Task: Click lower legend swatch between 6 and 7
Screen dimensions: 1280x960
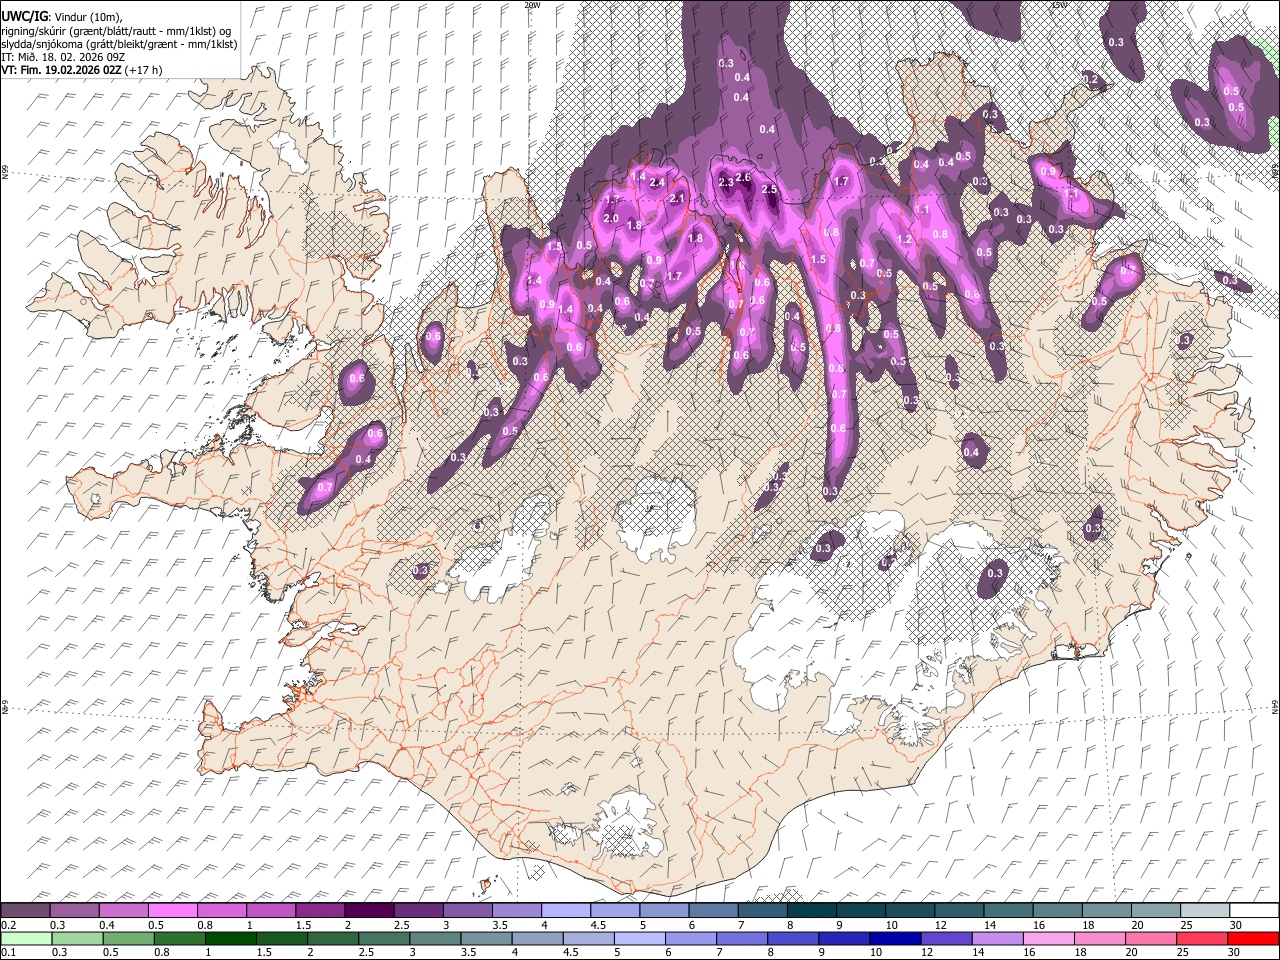Action: coord(691,938)
